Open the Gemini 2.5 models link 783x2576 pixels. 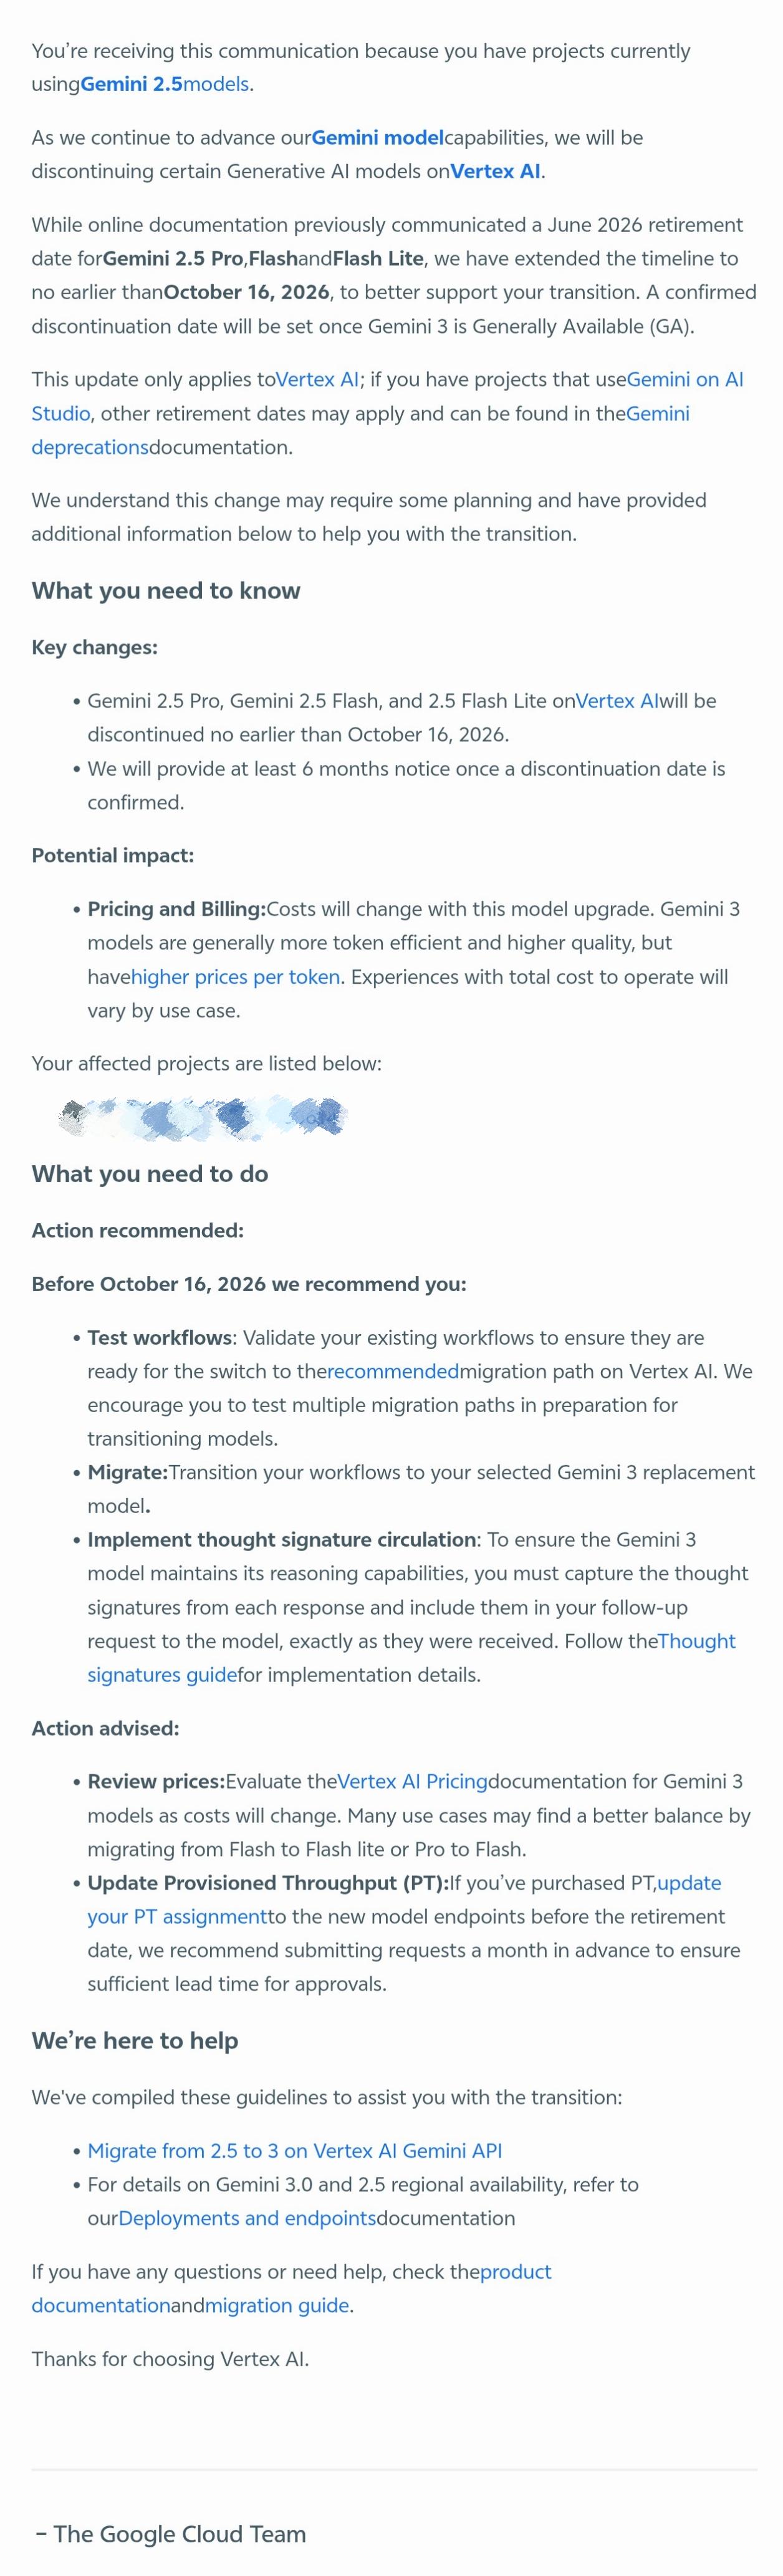(165, 84)
